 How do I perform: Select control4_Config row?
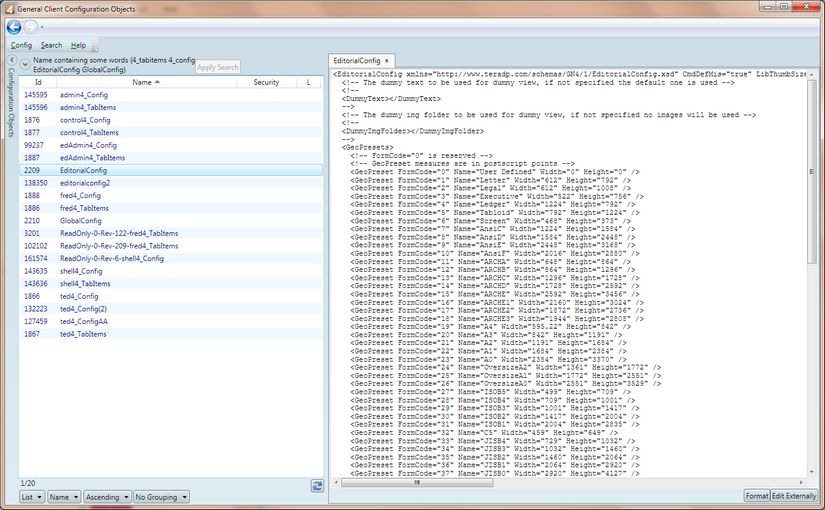pyautogui.click(x=171, y=120)
